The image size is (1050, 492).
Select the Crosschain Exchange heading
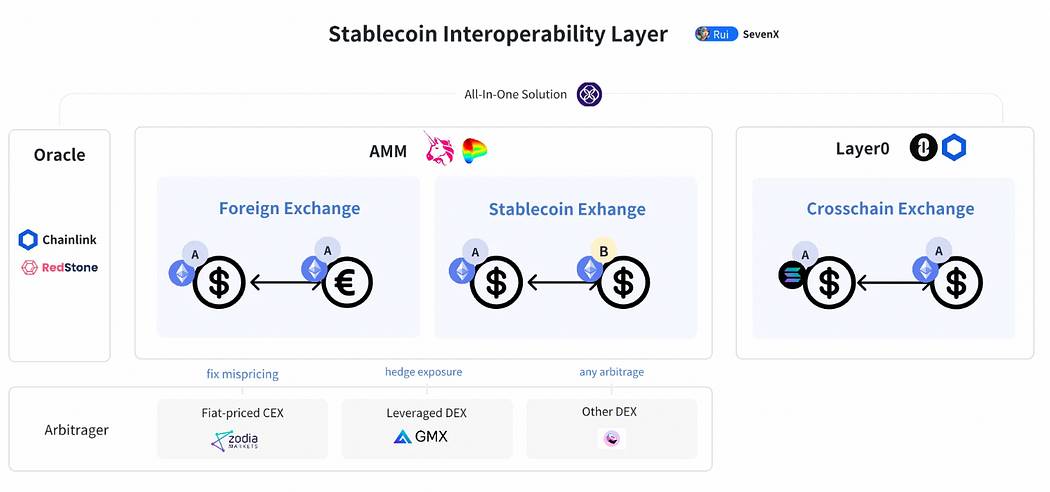890,209
